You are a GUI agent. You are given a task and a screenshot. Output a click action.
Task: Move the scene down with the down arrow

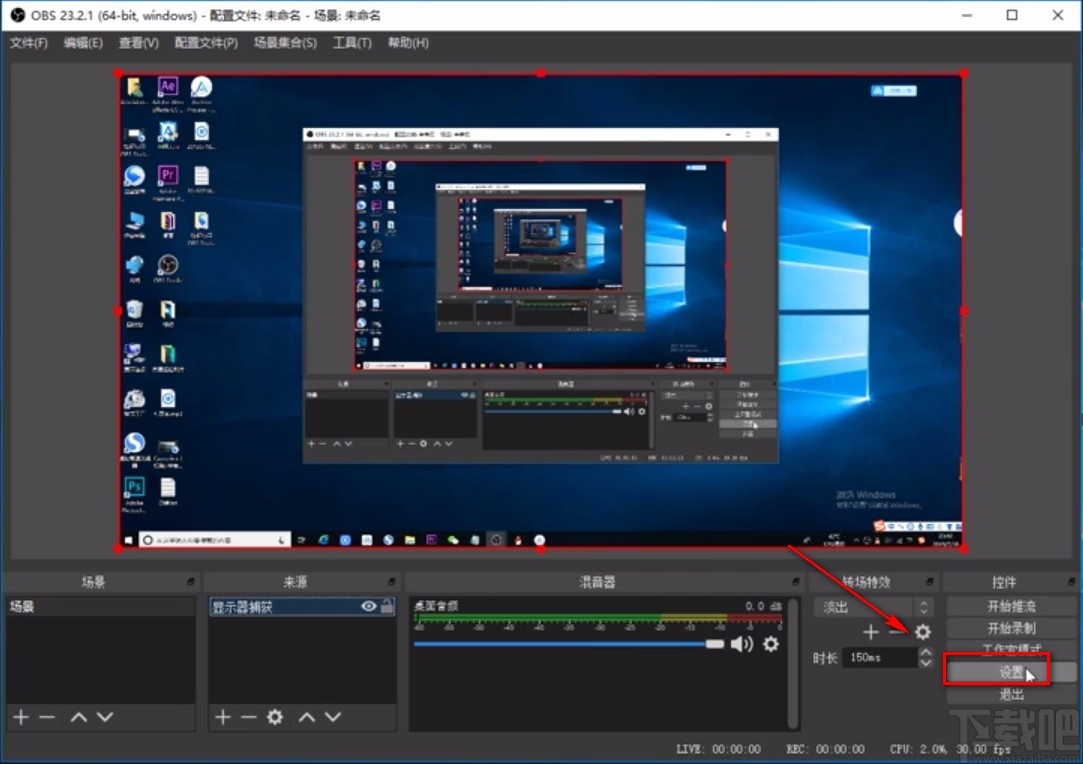click(x=103, y=717)
